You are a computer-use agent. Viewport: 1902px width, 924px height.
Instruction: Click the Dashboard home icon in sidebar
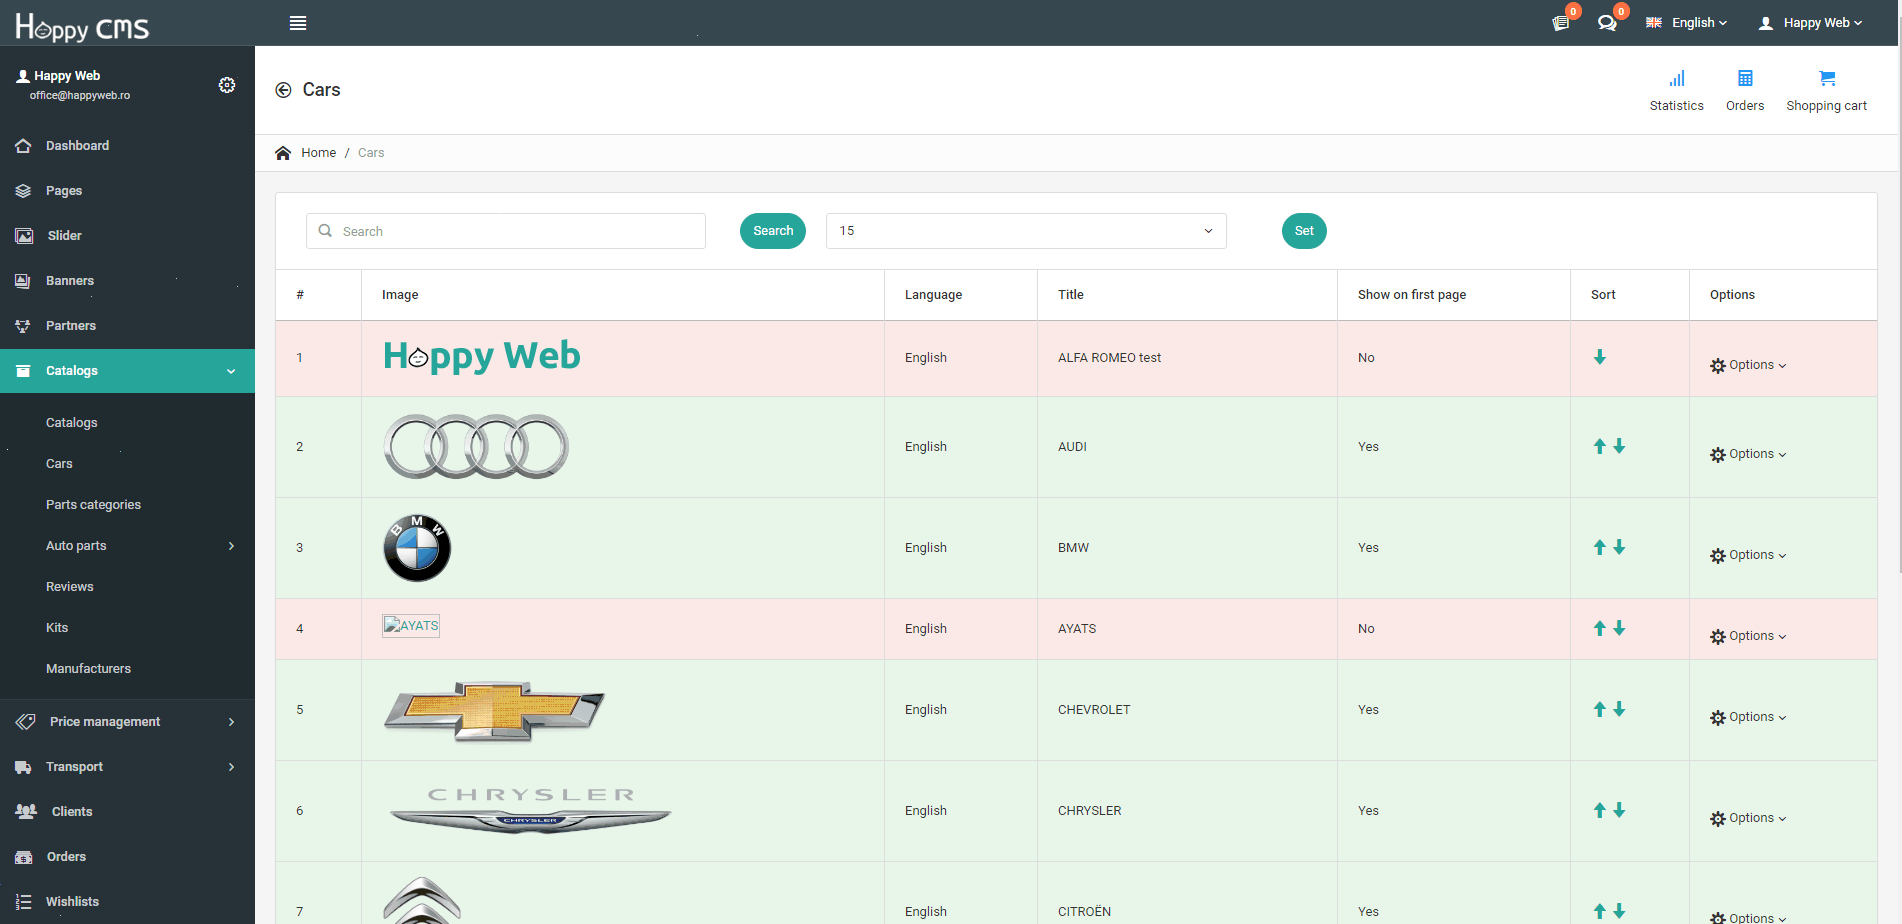coord(23,146)
